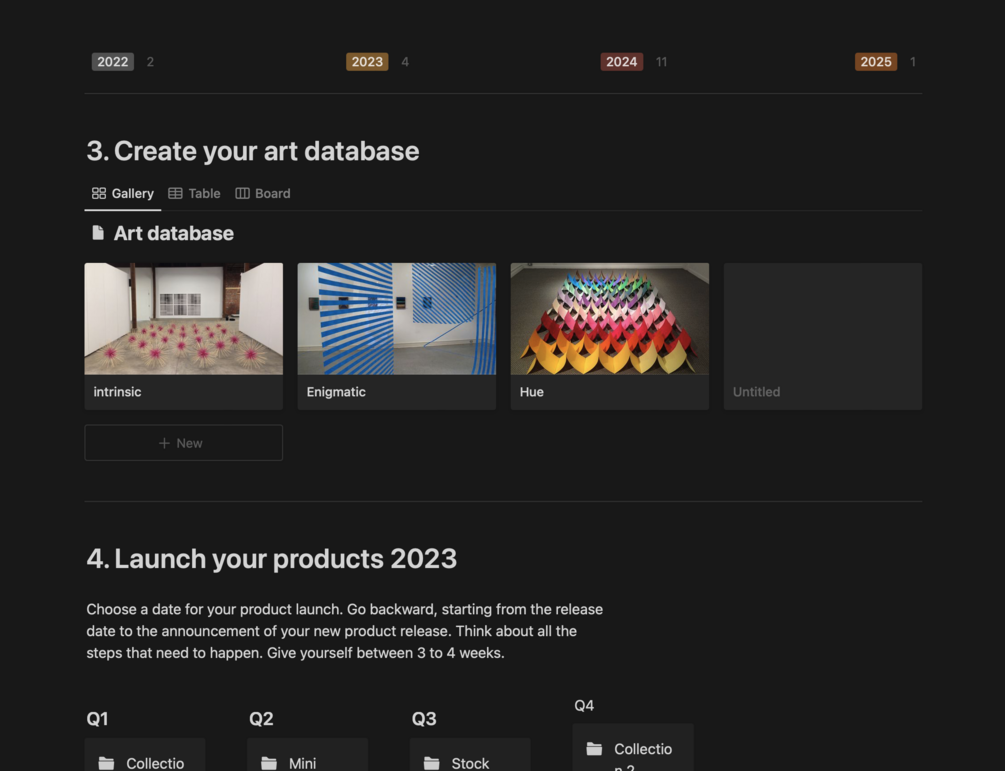Open the Art database page title link

click(174, 233)
